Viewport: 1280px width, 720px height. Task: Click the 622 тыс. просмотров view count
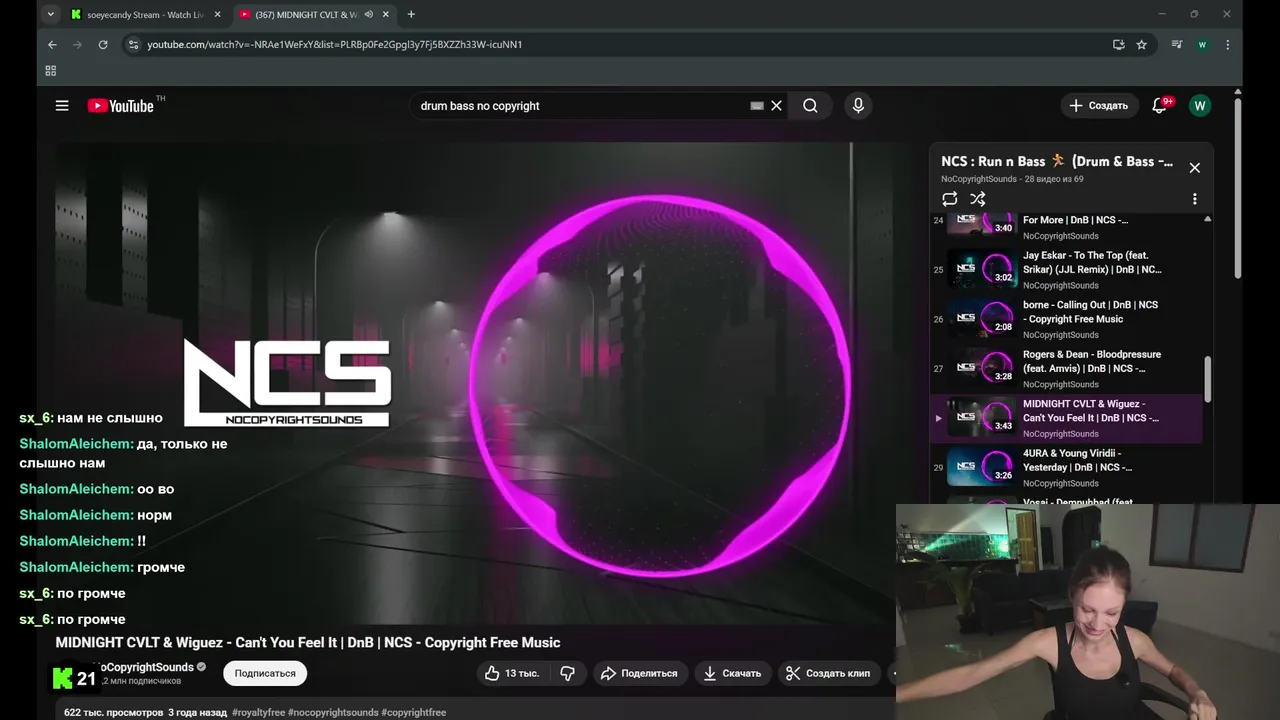(113, 713)
